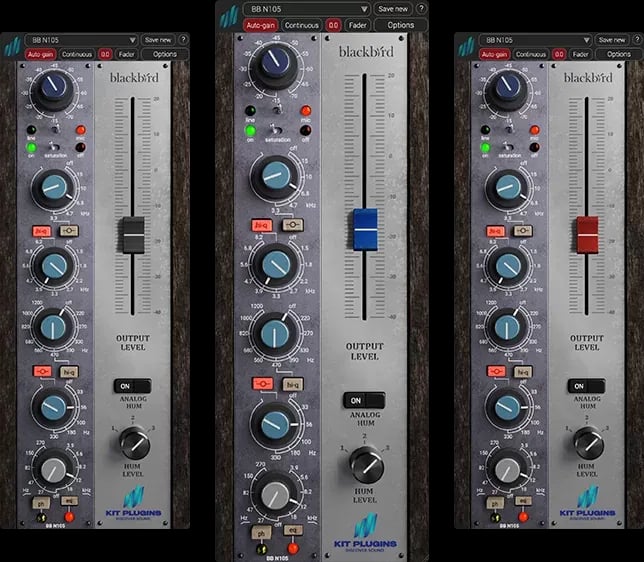Click Save new on the red-fader plugin
The height and width of the screenshot is (562, 644).
pos(612,40)
